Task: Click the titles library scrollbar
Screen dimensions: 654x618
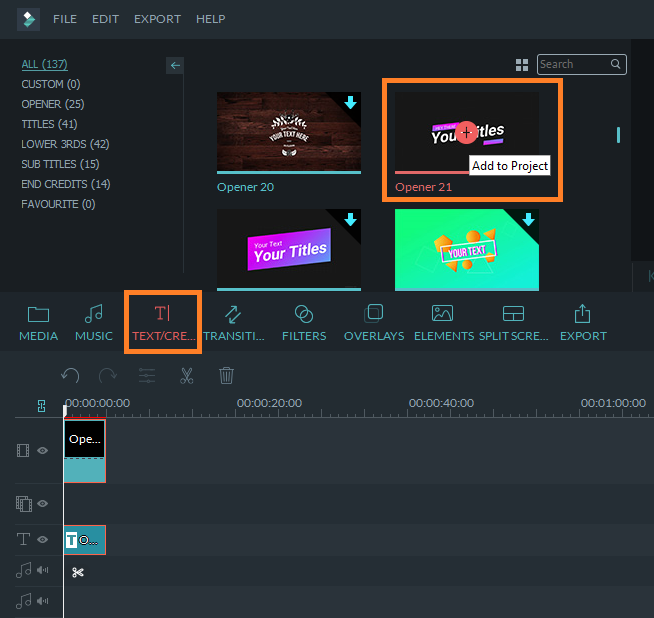Action: click(x=618, y=135)
